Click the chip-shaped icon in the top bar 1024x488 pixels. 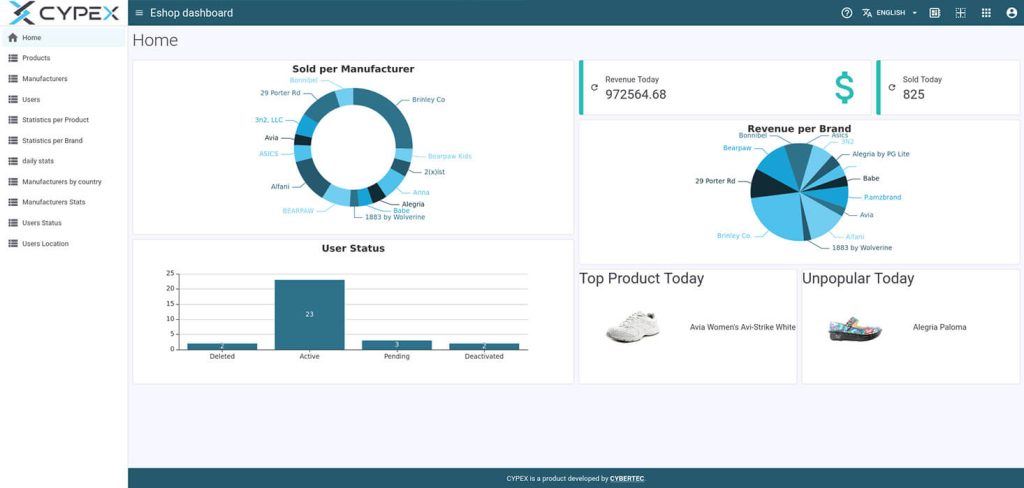(935, 13)
